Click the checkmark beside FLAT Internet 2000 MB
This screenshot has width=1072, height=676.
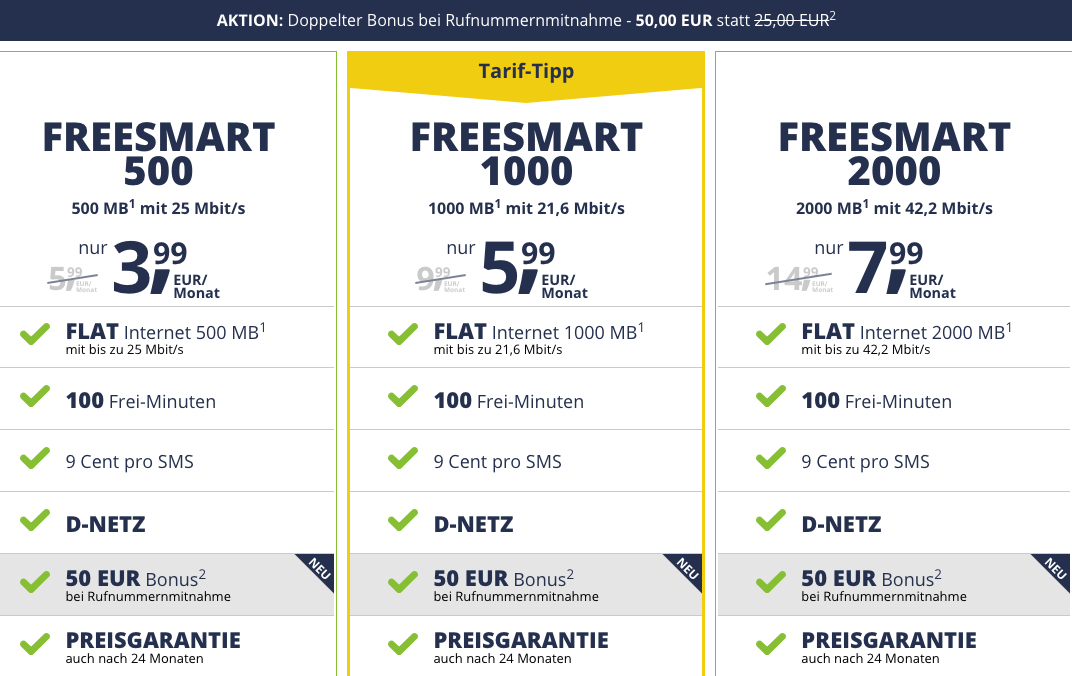point(771,335)
